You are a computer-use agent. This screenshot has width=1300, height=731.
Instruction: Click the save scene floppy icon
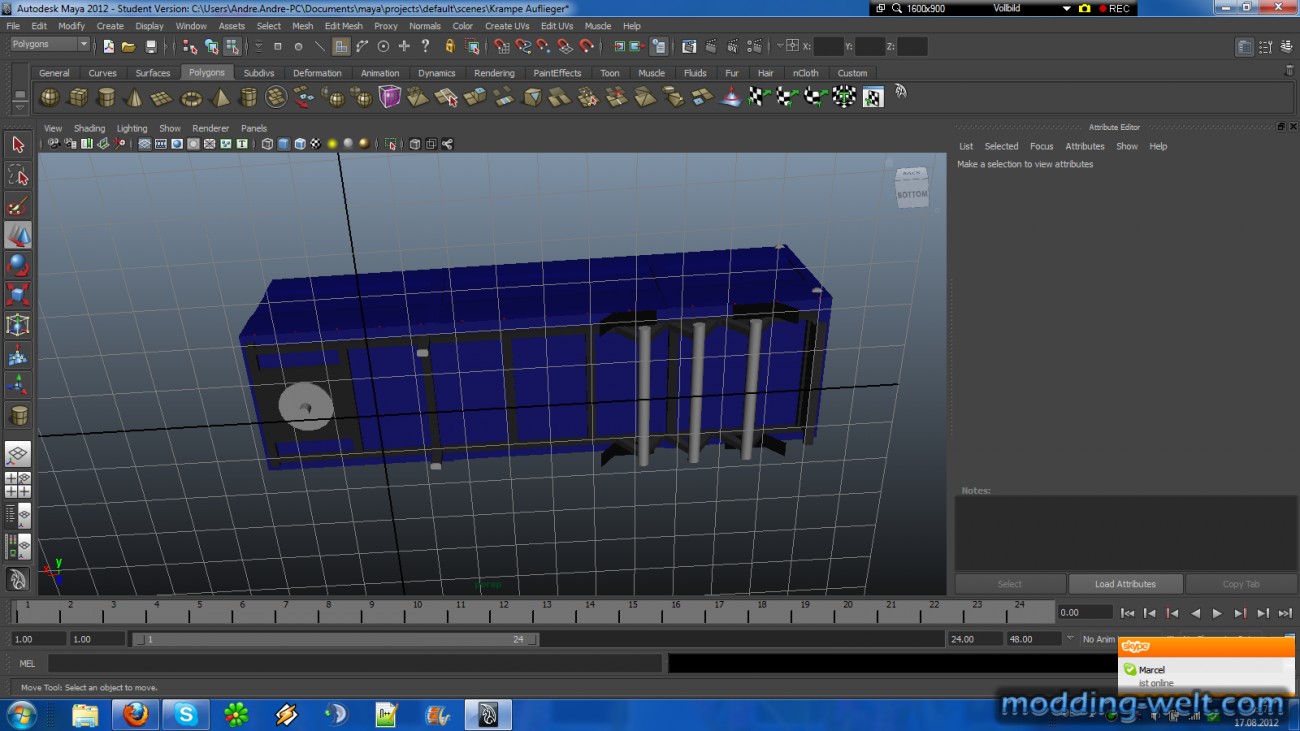(x=151, y=46)
